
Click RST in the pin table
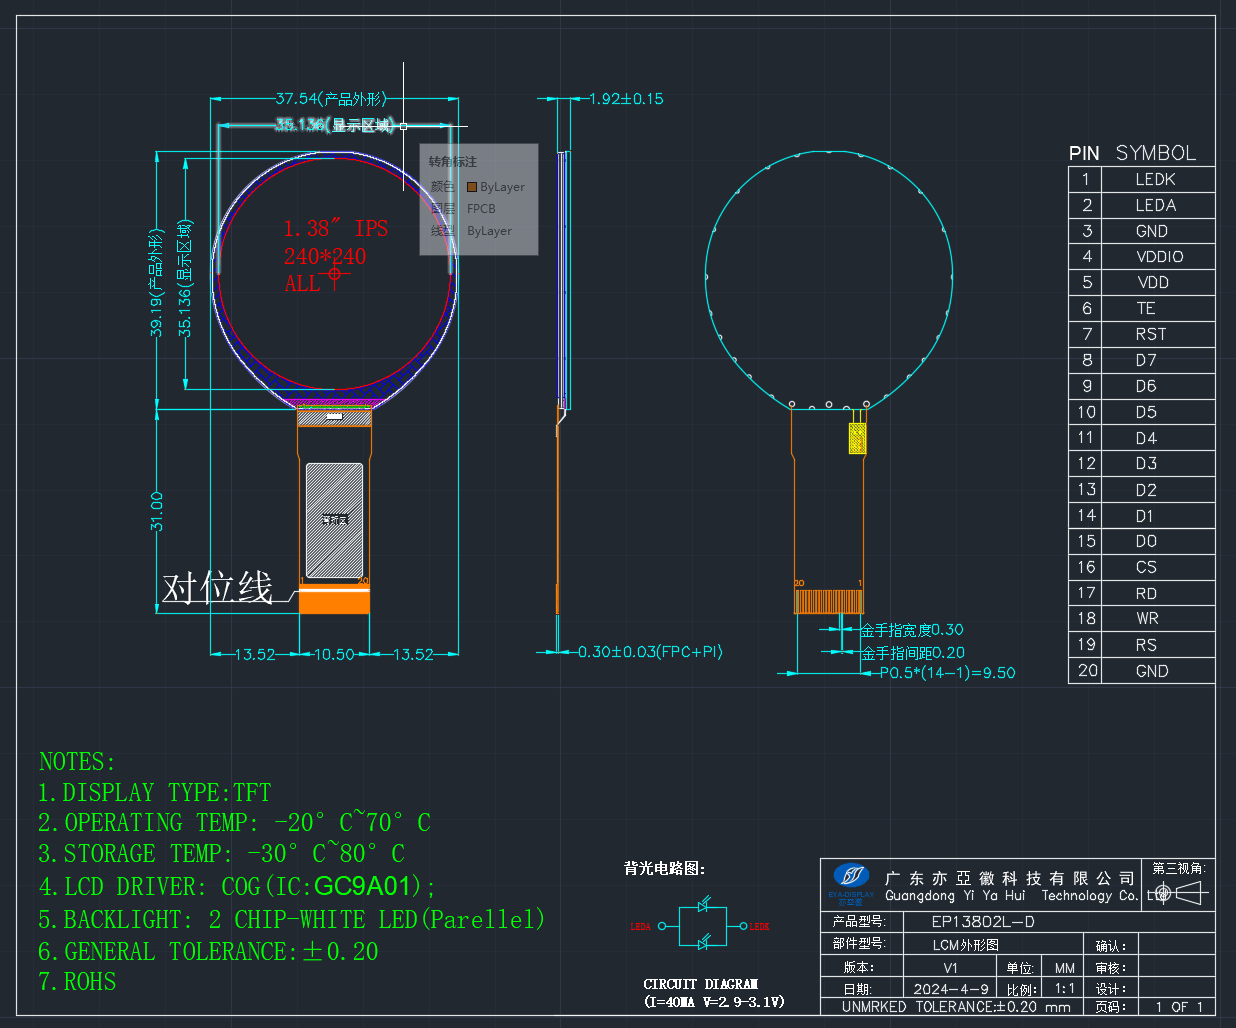point(1151,335)
